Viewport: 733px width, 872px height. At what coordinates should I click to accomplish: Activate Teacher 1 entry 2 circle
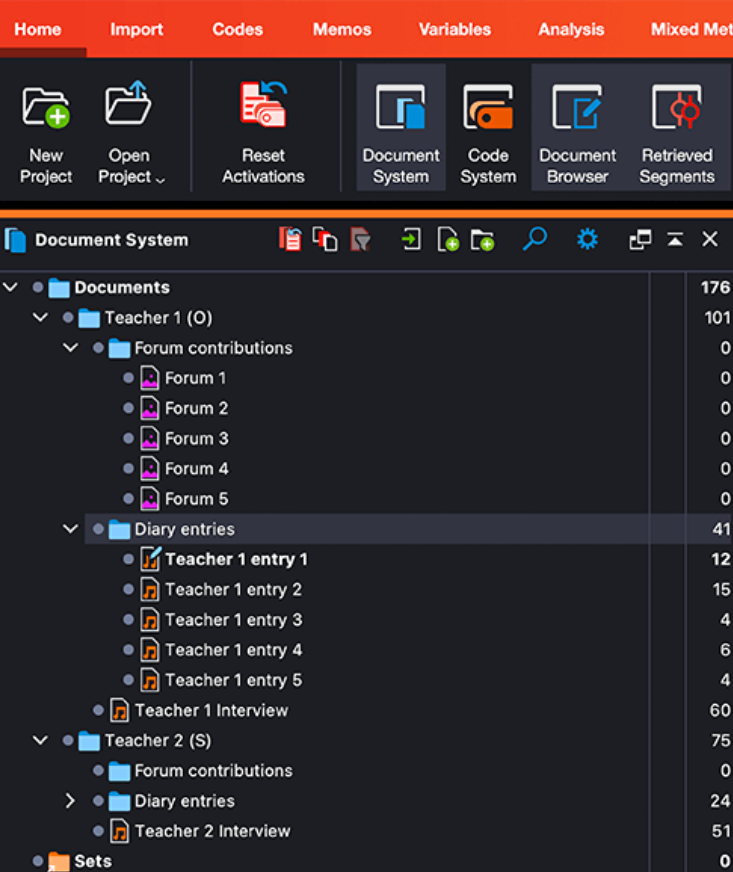(x=128, y=589)
